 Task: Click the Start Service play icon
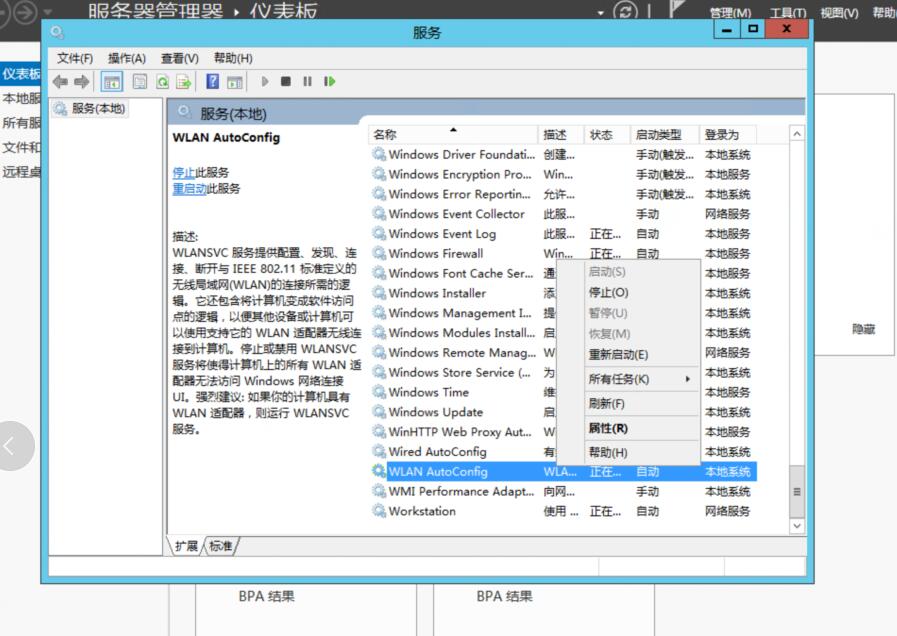(265, 81)
